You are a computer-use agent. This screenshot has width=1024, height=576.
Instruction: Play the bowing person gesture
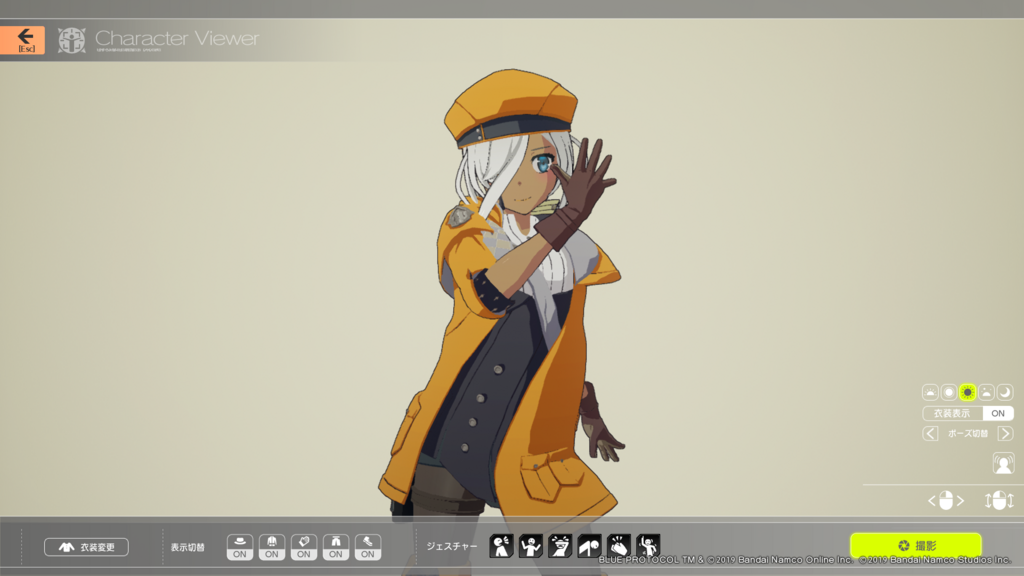coord(589,546)
